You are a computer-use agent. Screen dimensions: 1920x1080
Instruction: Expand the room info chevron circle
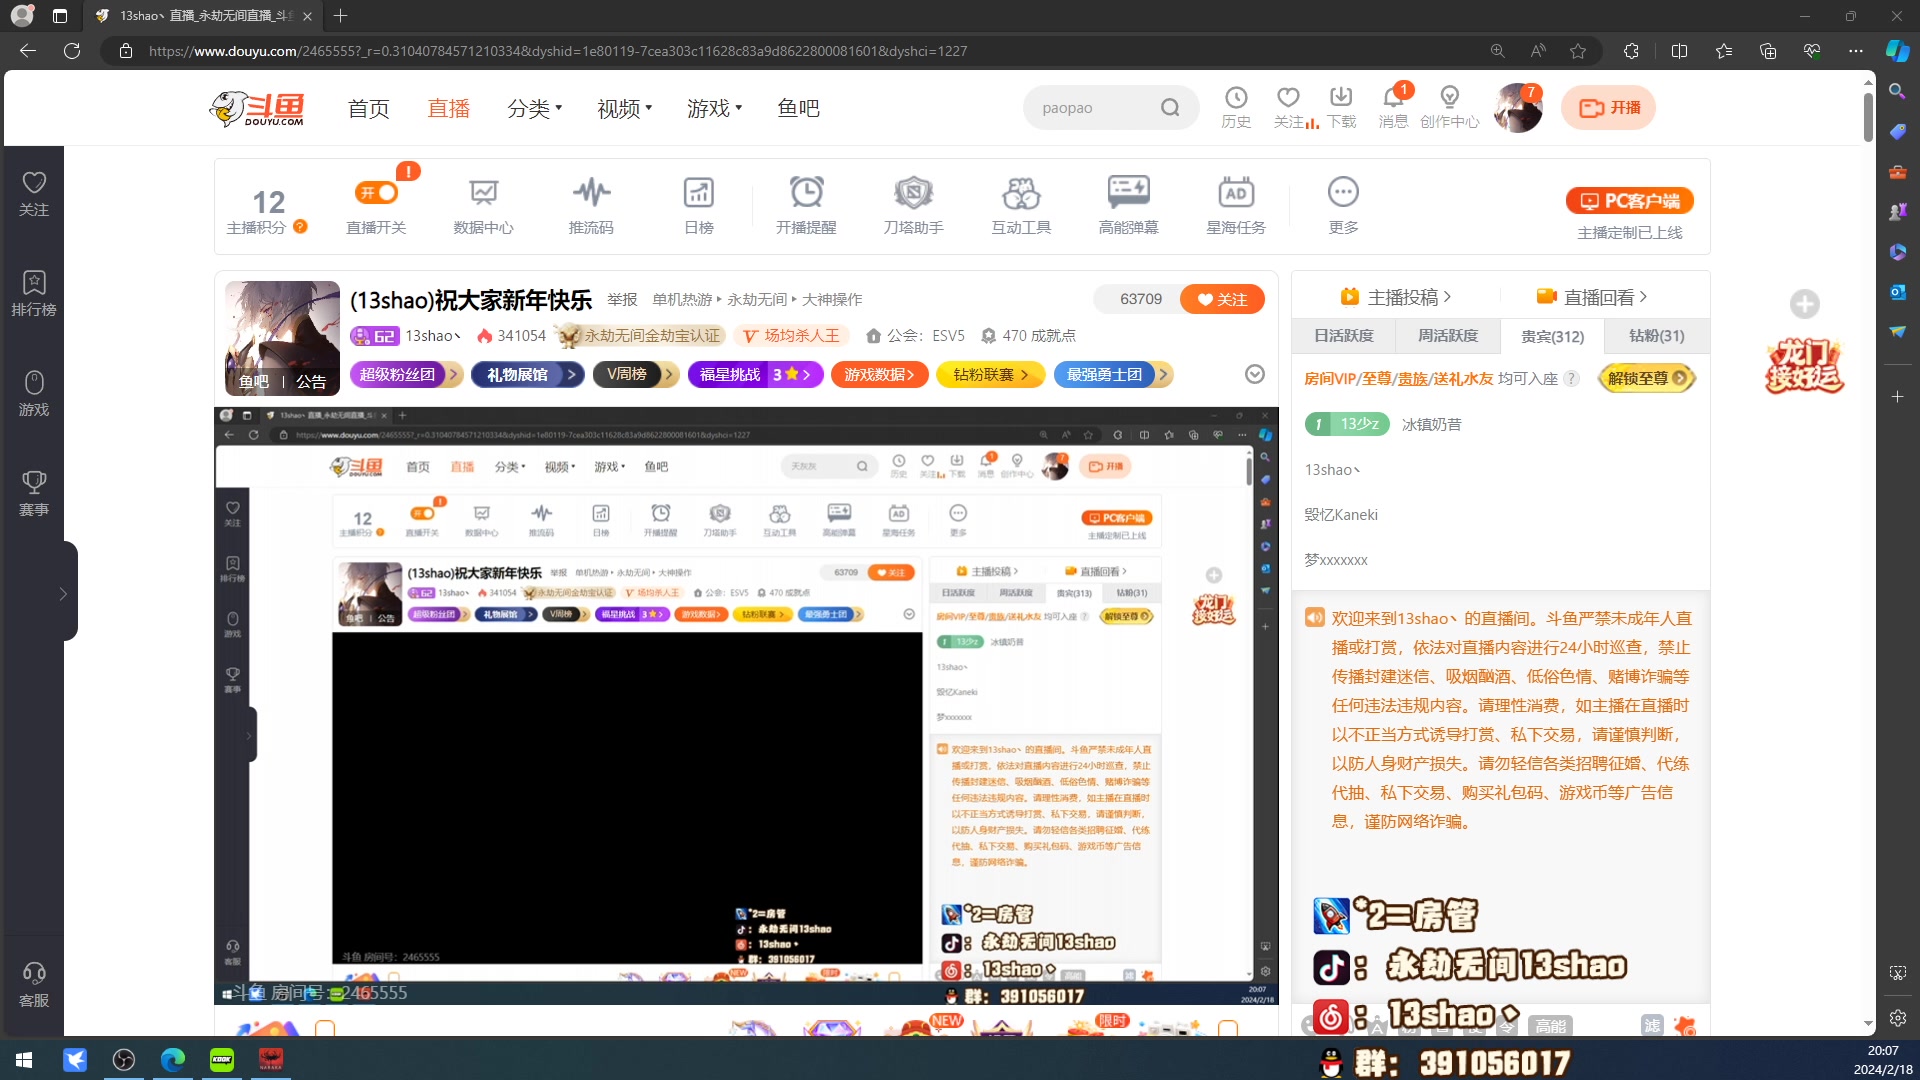click(1255, 374)
